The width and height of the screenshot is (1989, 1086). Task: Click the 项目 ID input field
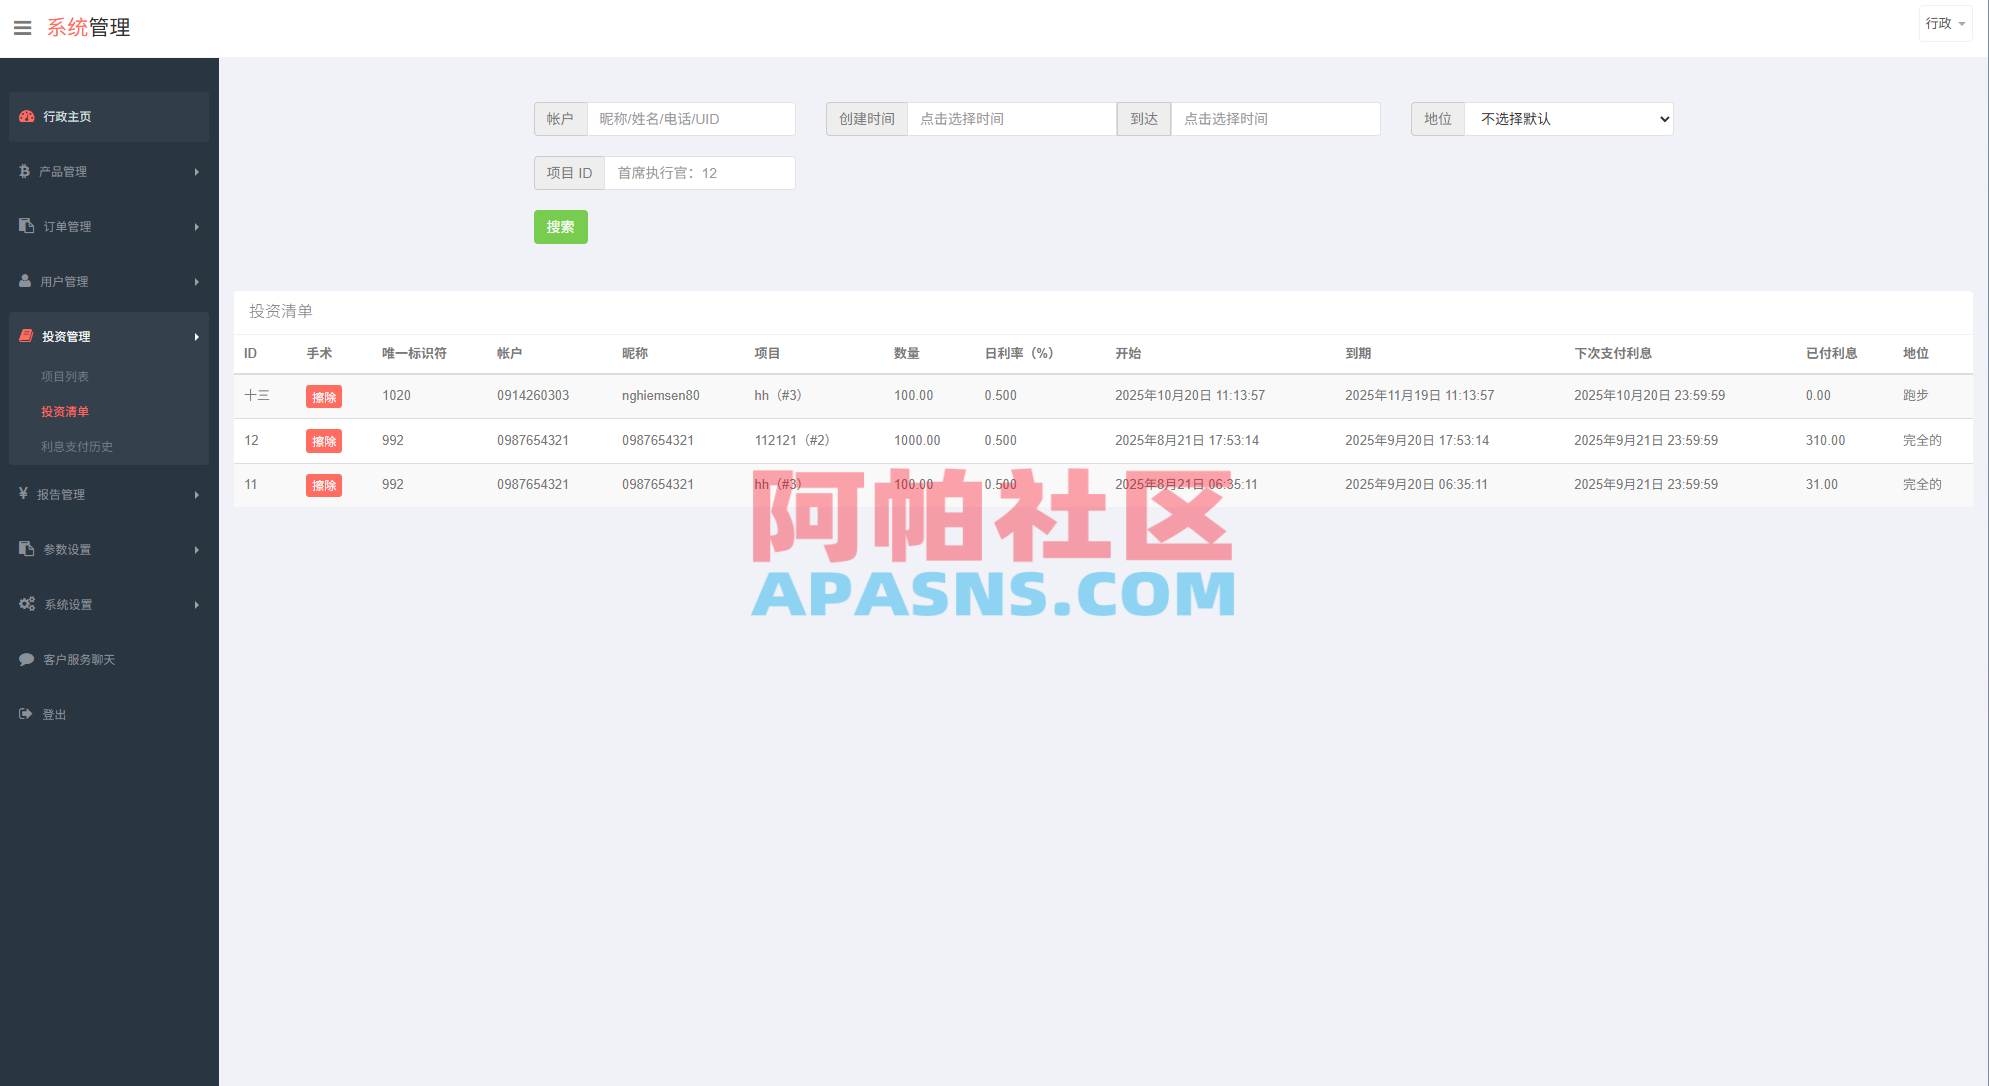697,172
